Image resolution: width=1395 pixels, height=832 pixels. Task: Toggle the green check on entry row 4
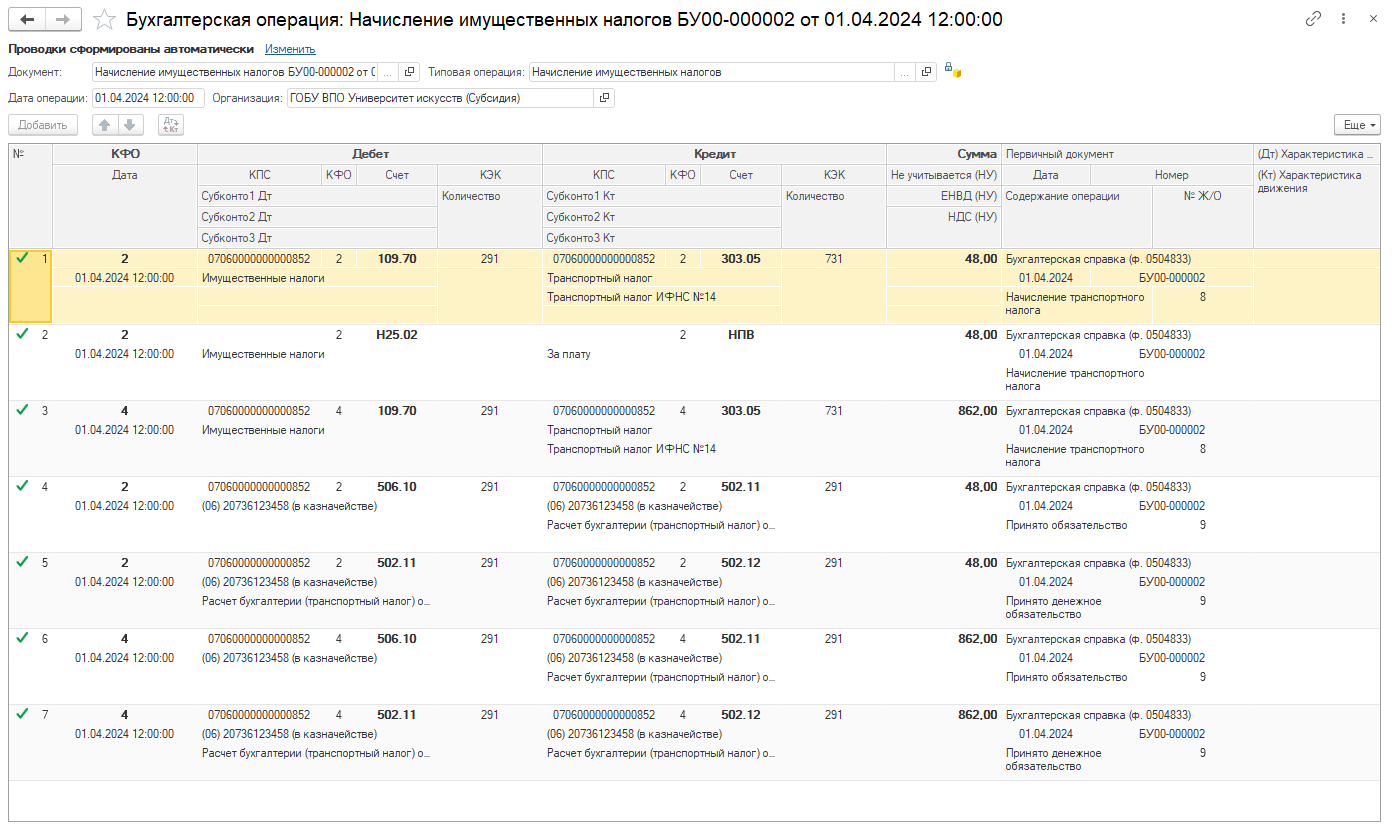(22, 486)
